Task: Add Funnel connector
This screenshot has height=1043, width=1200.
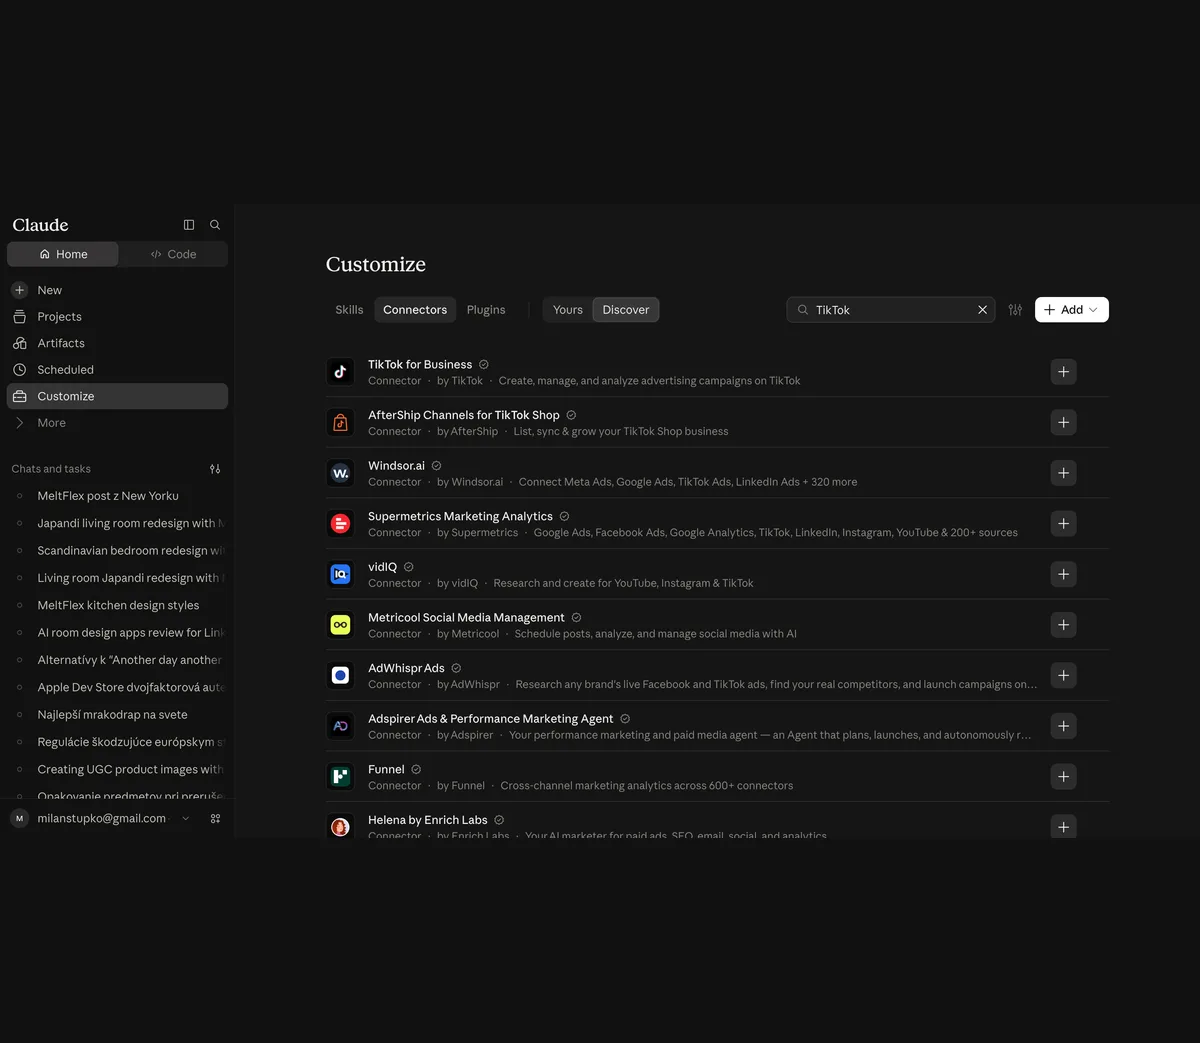Action: coord(1063,777)
